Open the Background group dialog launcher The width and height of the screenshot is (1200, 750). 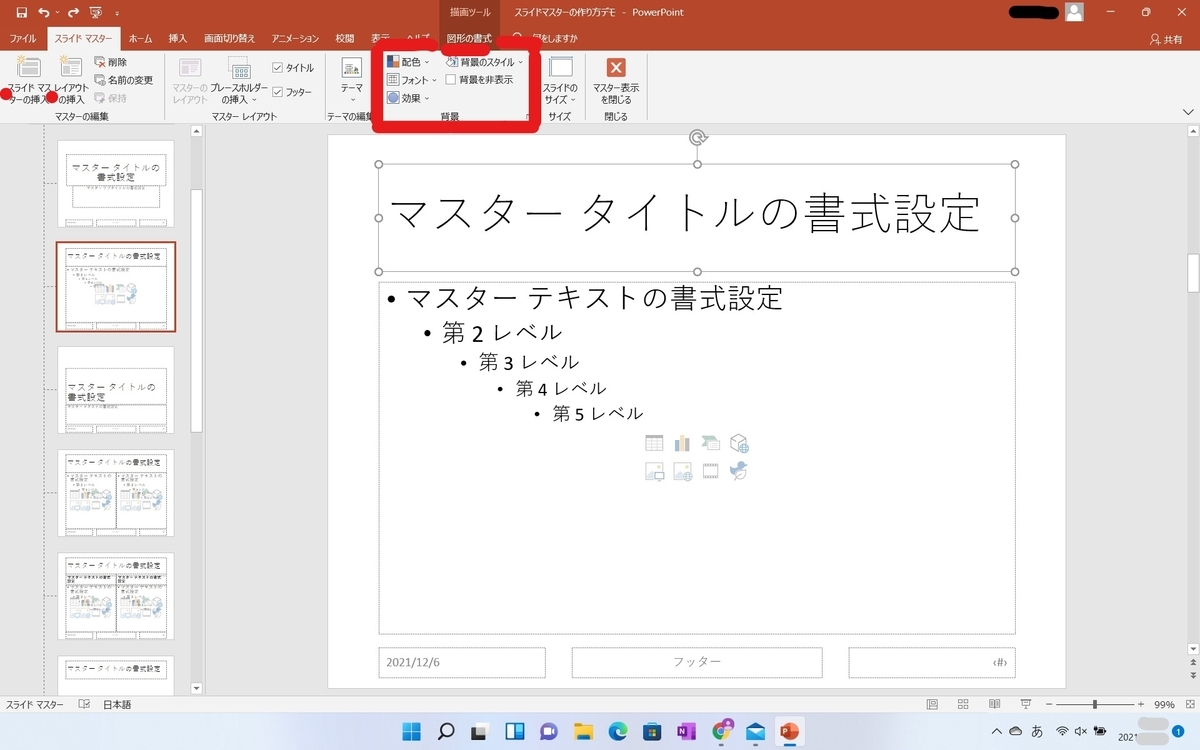click(x=527, y=117)
